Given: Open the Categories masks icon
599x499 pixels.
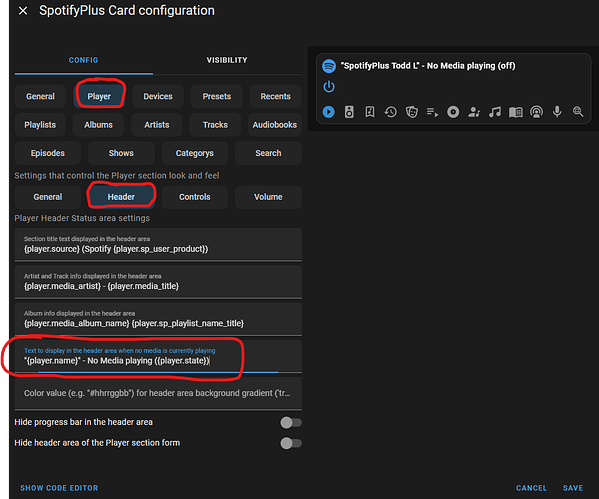Looking at the screenshot, I should click(411, 112).
